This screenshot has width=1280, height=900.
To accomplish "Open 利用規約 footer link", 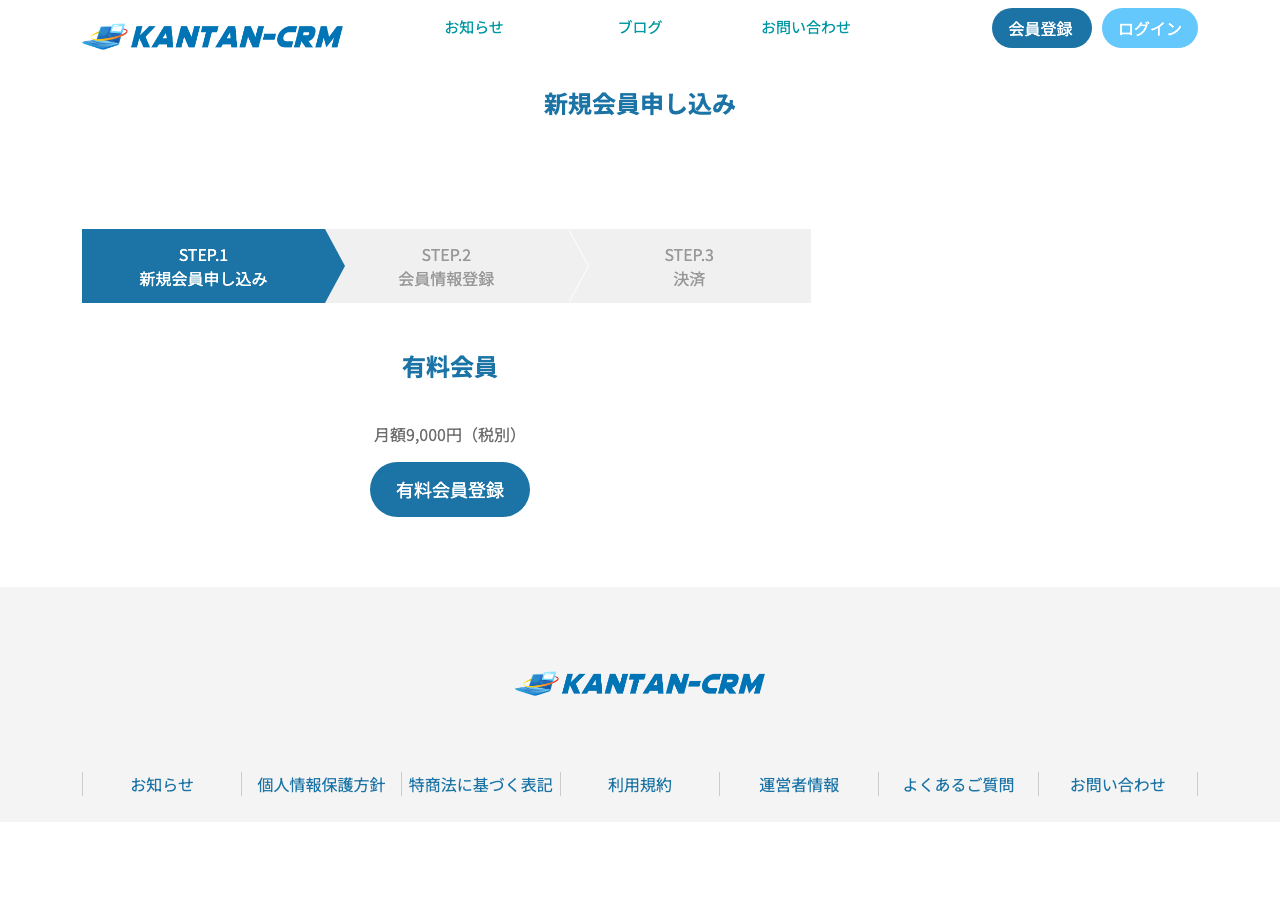I will tap(640, 784).
